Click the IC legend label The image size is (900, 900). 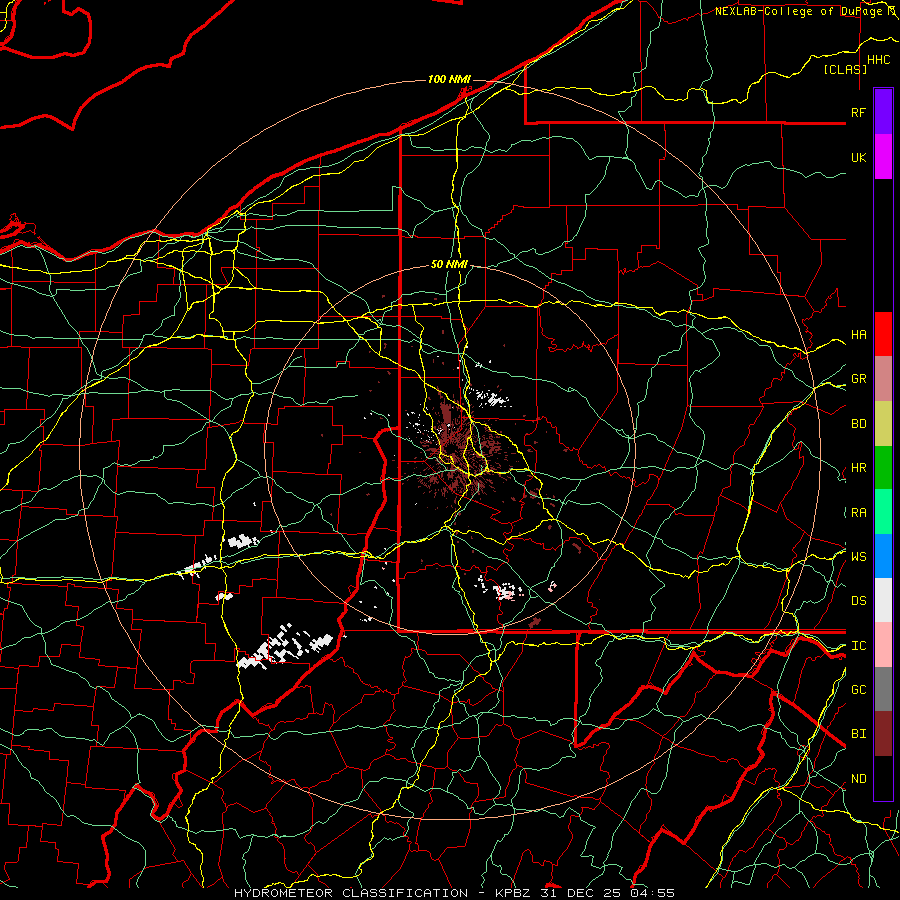click(x=858, y=646)
